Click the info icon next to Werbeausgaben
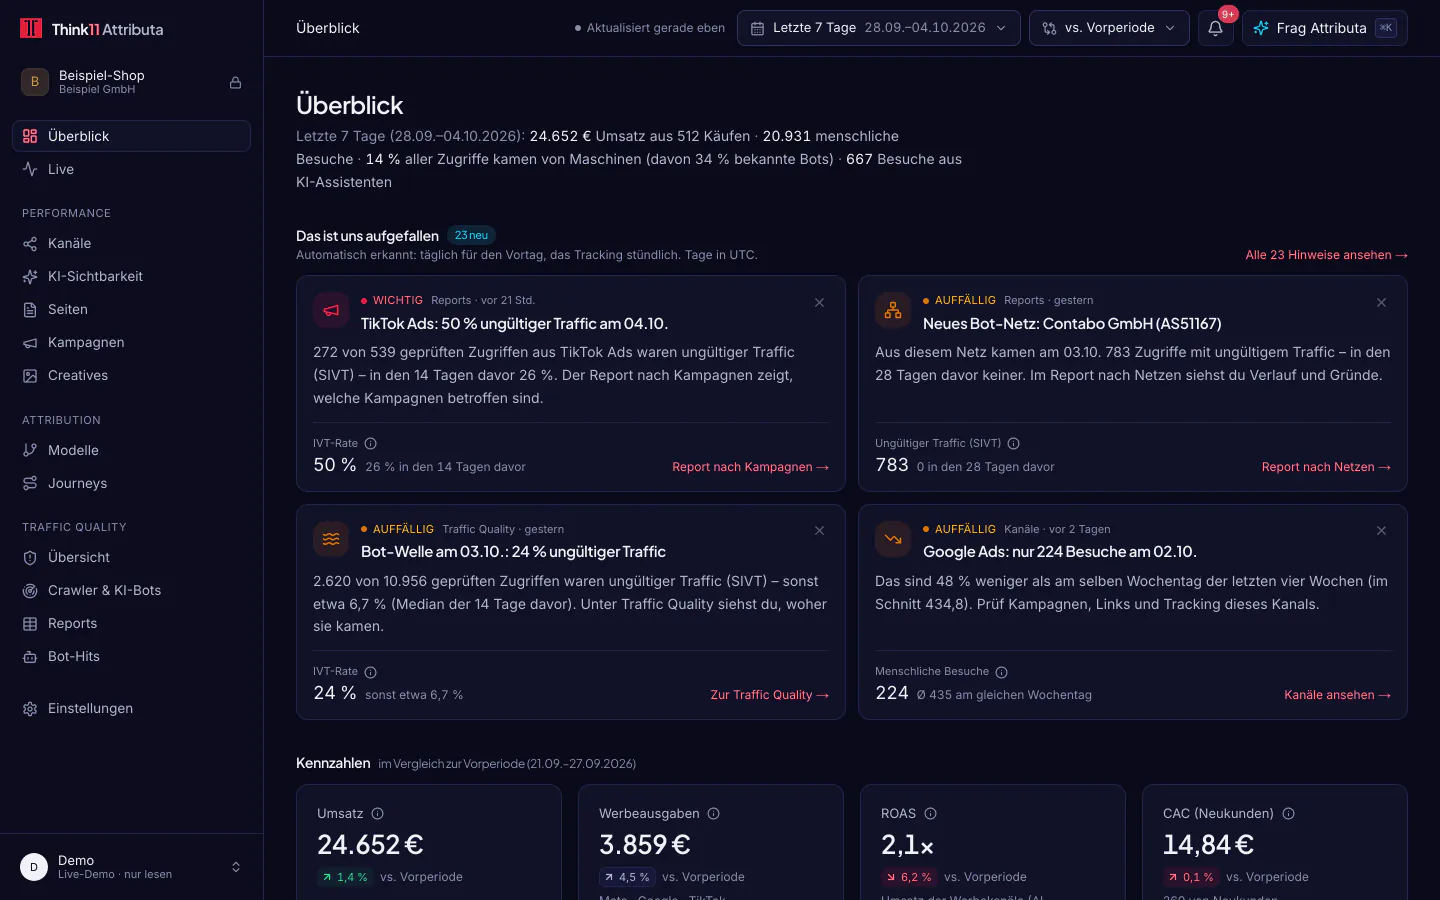1440x900 pixels. tap(714, 814)
